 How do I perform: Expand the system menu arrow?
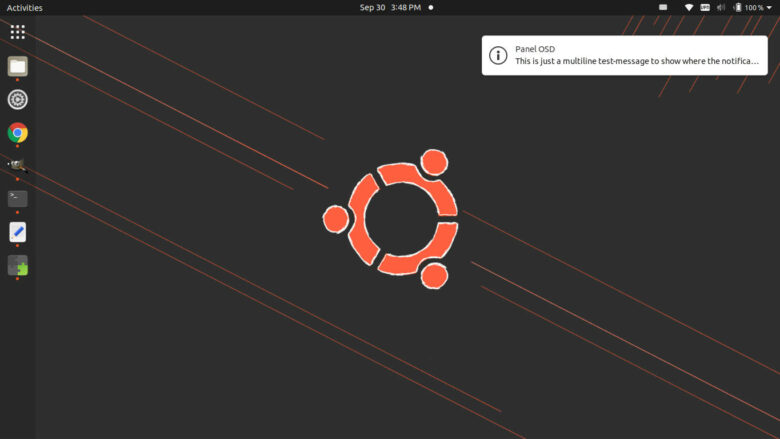769,7
